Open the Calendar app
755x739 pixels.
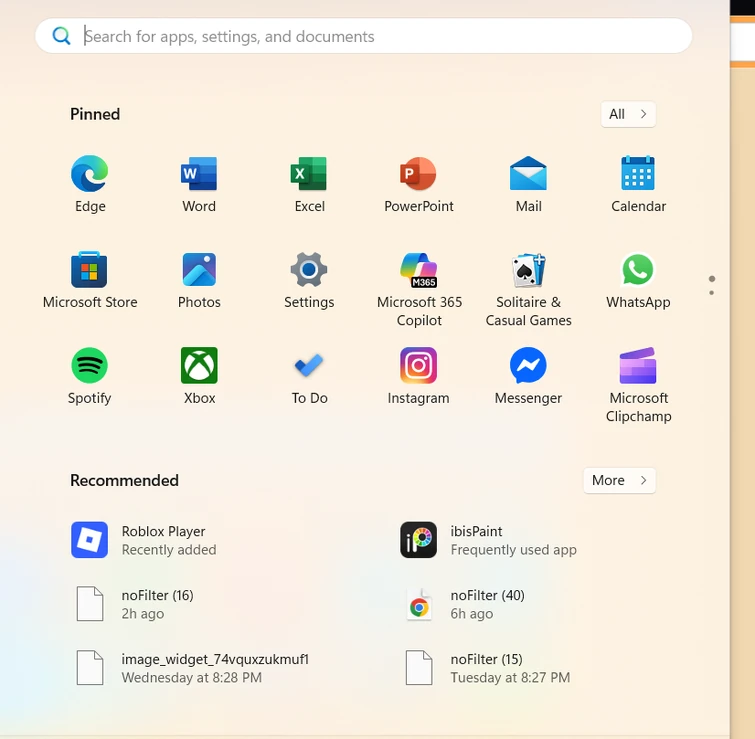coord(638,184)
